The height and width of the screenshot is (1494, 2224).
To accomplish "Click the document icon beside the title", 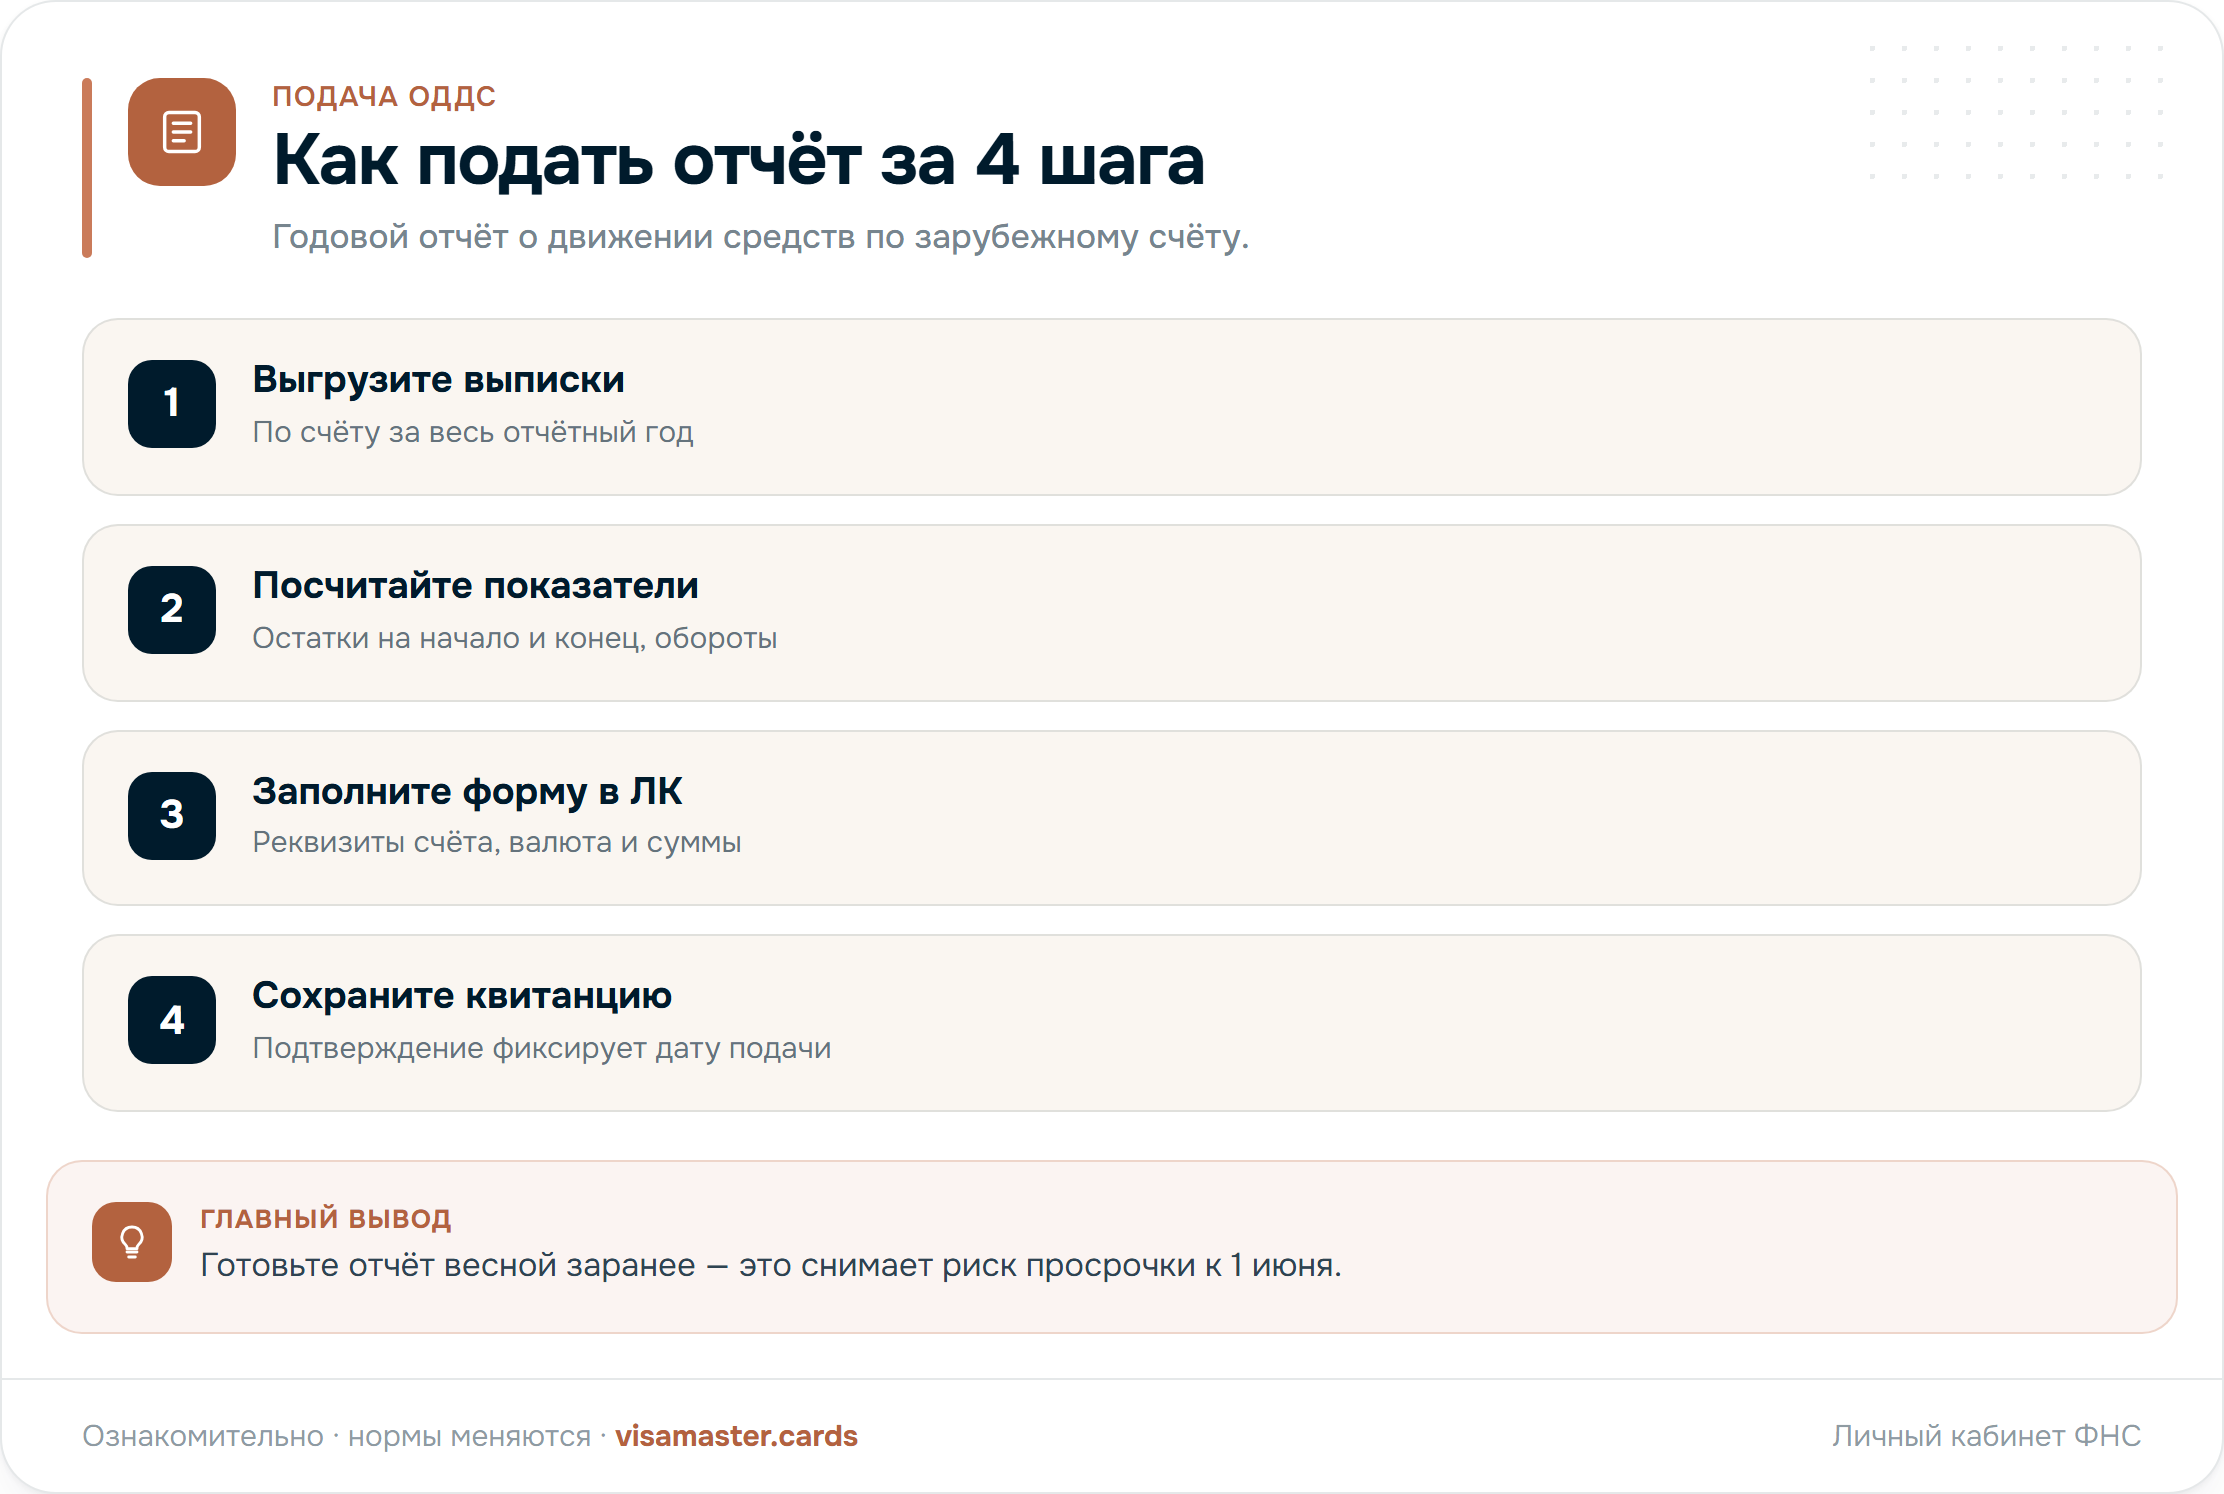I will pyautogui.click(x=182, y=132).
